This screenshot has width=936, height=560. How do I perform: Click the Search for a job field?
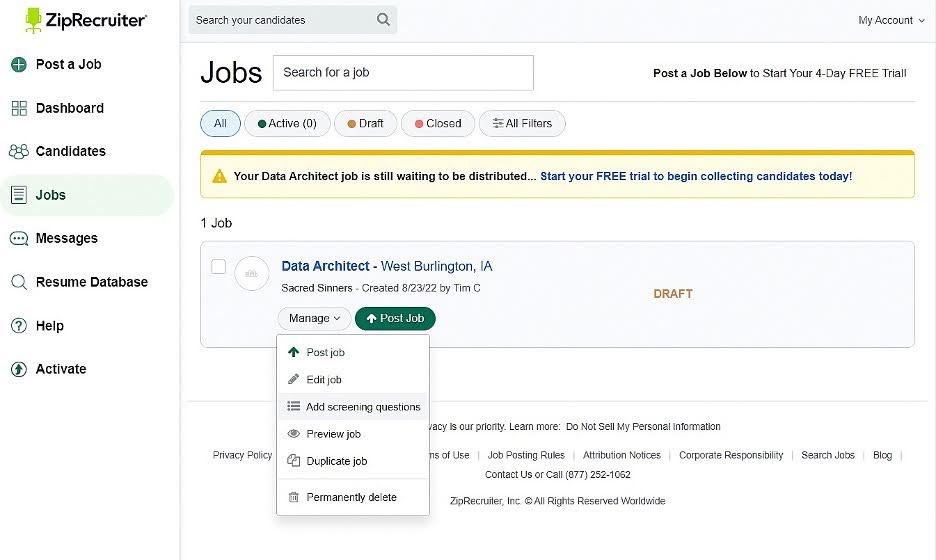point(403,73)
